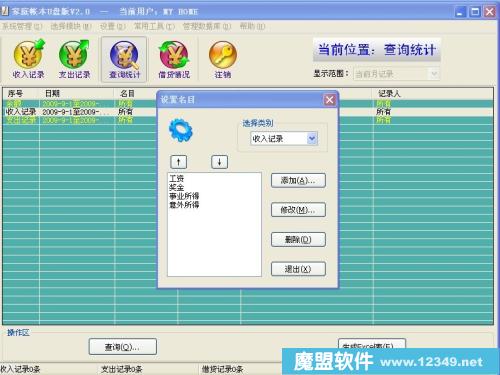Open the 显示范围 display range dropdown
The height and width of the screenshot is (375, 500).
point(434,74)
